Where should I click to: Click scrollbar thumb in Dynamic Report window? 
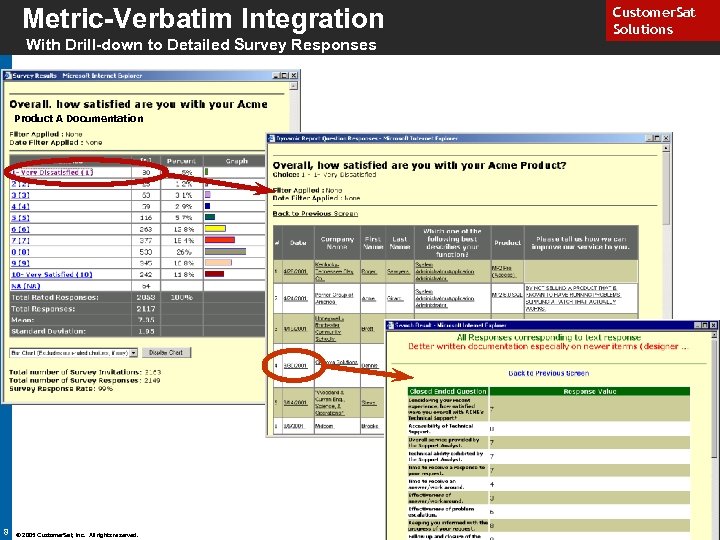click(x=666, y=188)
